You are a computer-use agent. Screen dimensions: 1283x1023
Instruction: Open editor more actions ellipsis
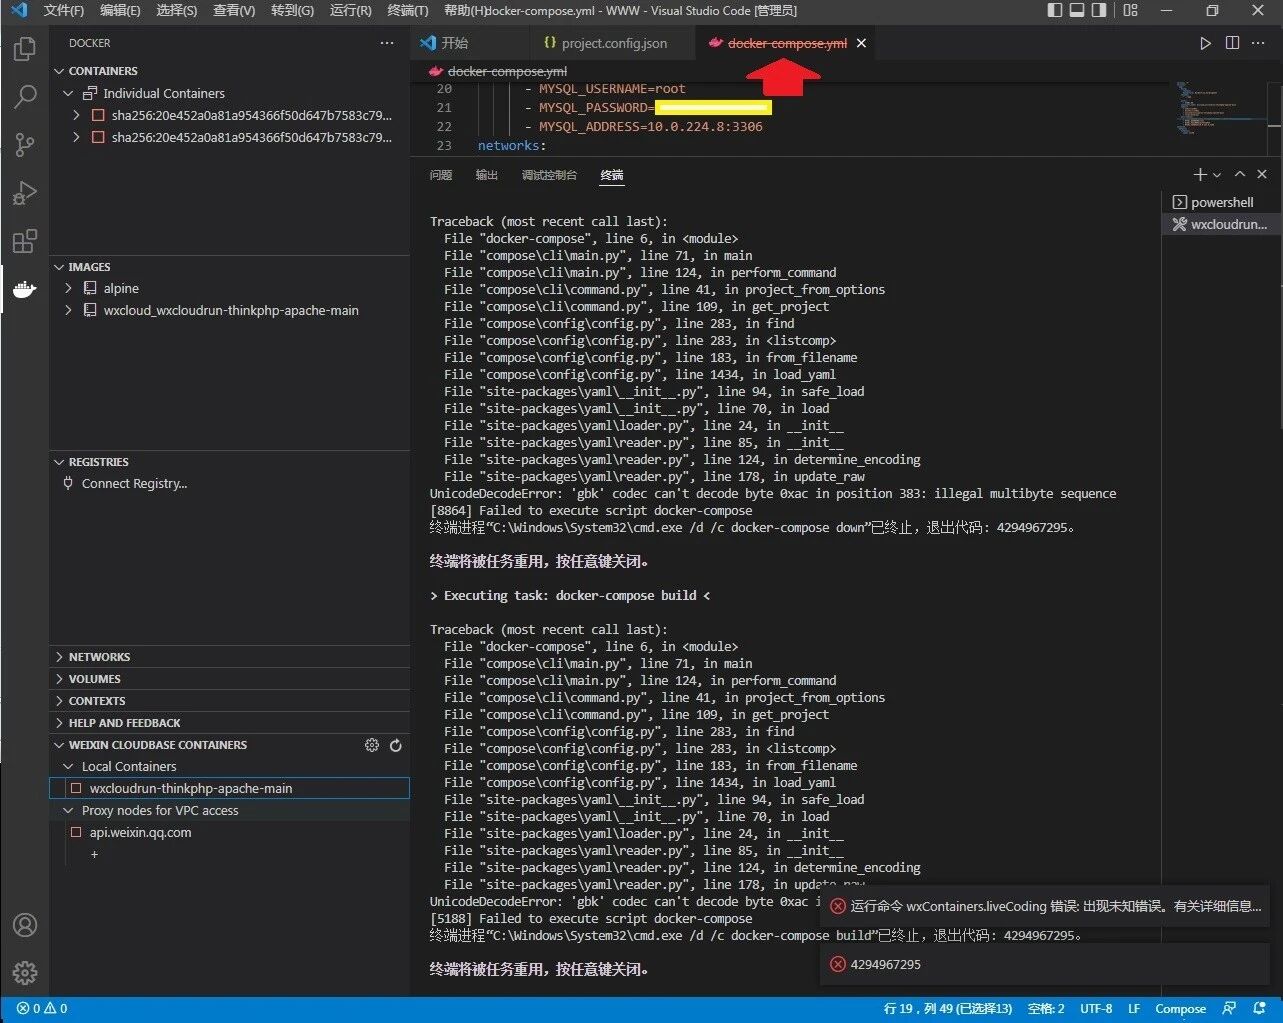coord(1259,43)
